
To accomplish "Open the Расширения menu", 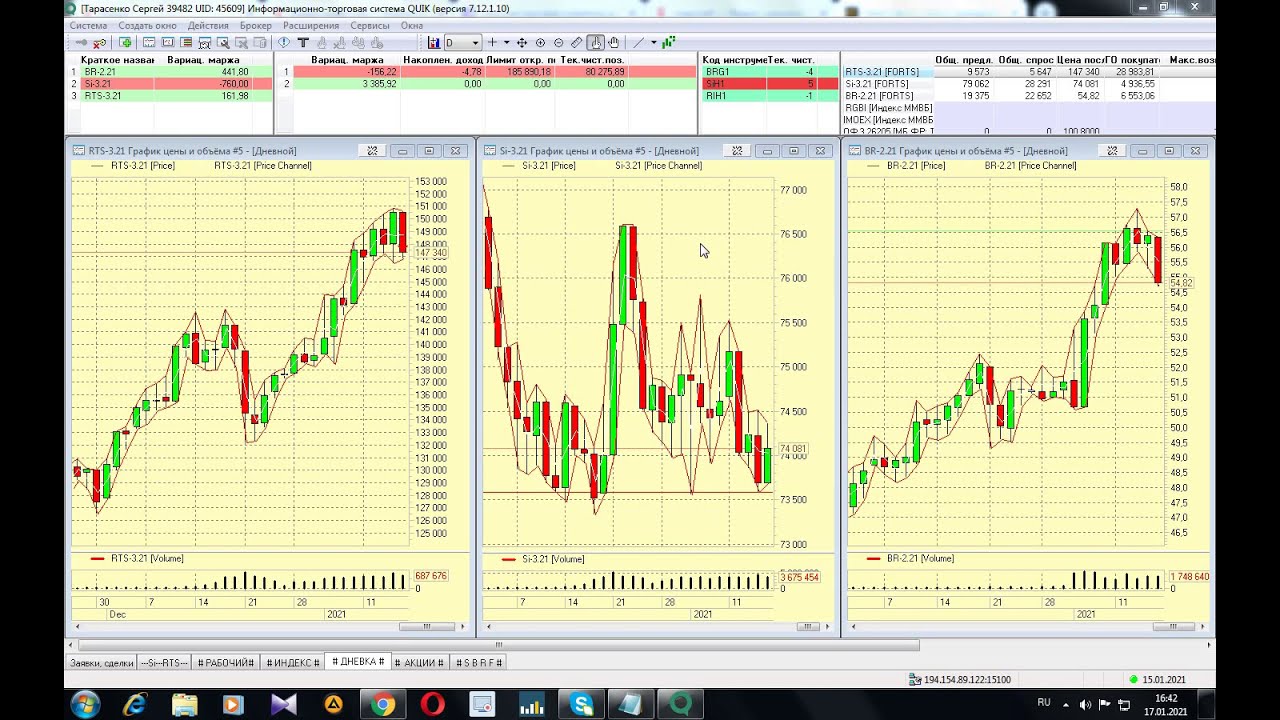I will click(311, 25).
